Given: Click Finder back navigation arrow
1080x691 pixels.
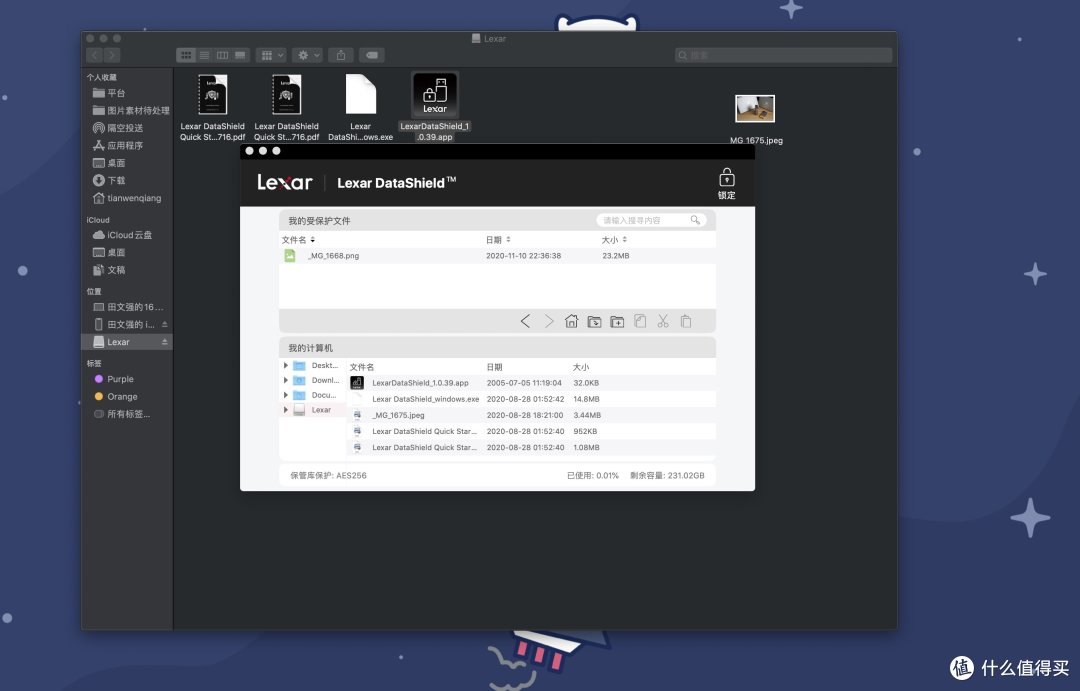Looking at the screenshot, I should [x=95, y=55].
